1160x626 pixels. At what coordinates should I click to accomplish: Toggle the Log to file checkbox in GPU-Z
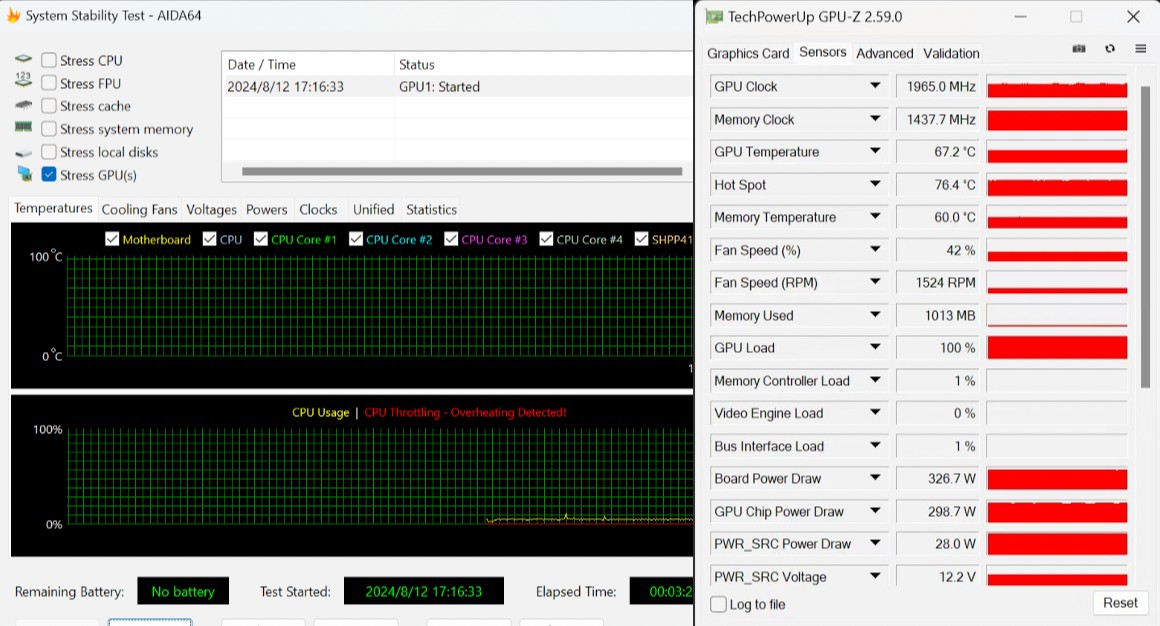pyautogui.click(x=718, y=604)
